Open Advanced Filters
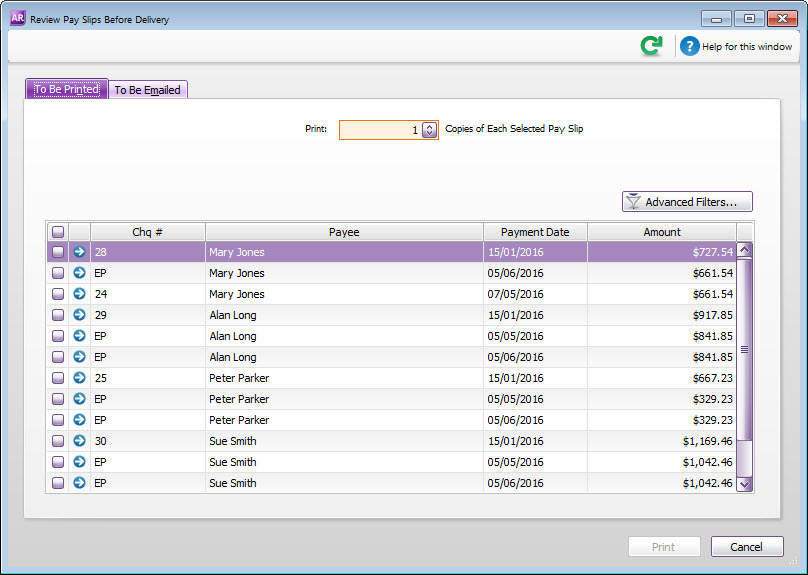This screenshot has width=808, height=575. coord(687,202)
